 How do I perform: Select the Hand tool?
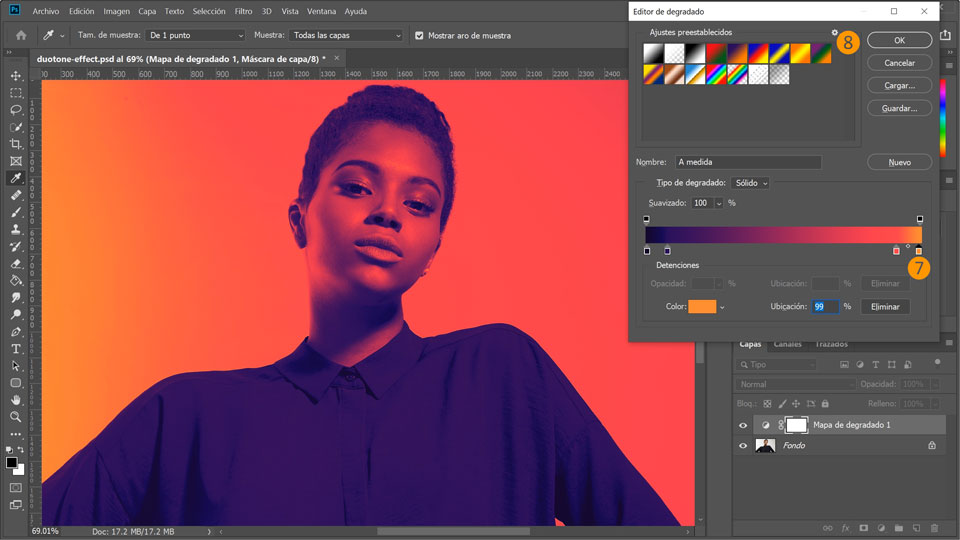click(x=16, y=400)
